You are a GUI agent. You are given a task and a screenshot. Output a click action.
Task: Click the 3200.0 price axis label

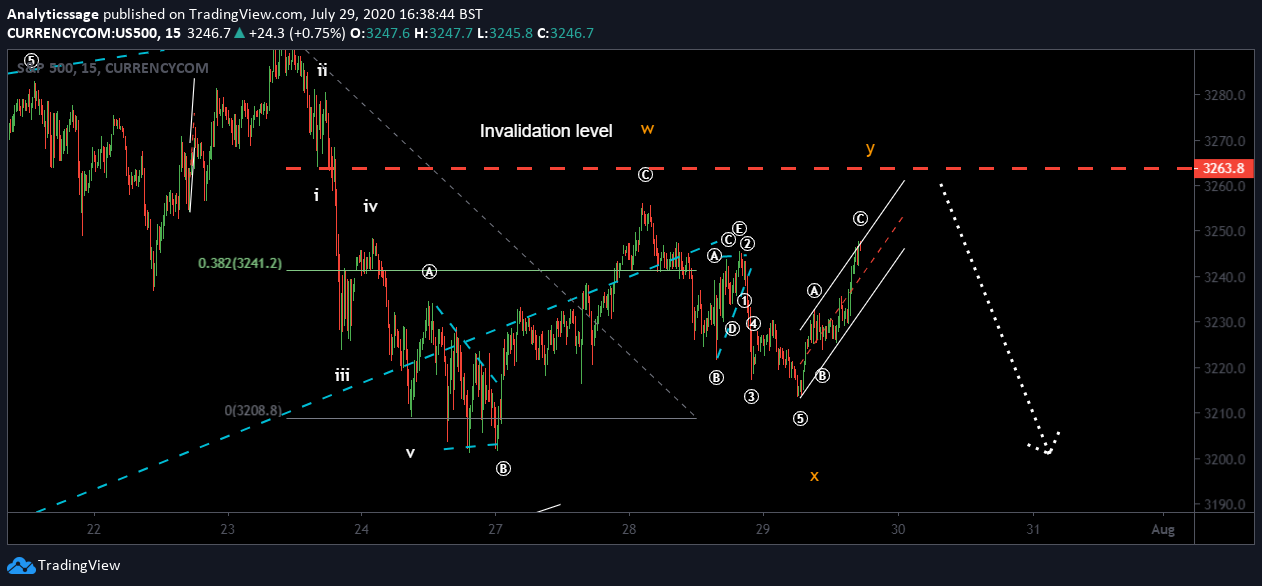tap(1226, 460)
